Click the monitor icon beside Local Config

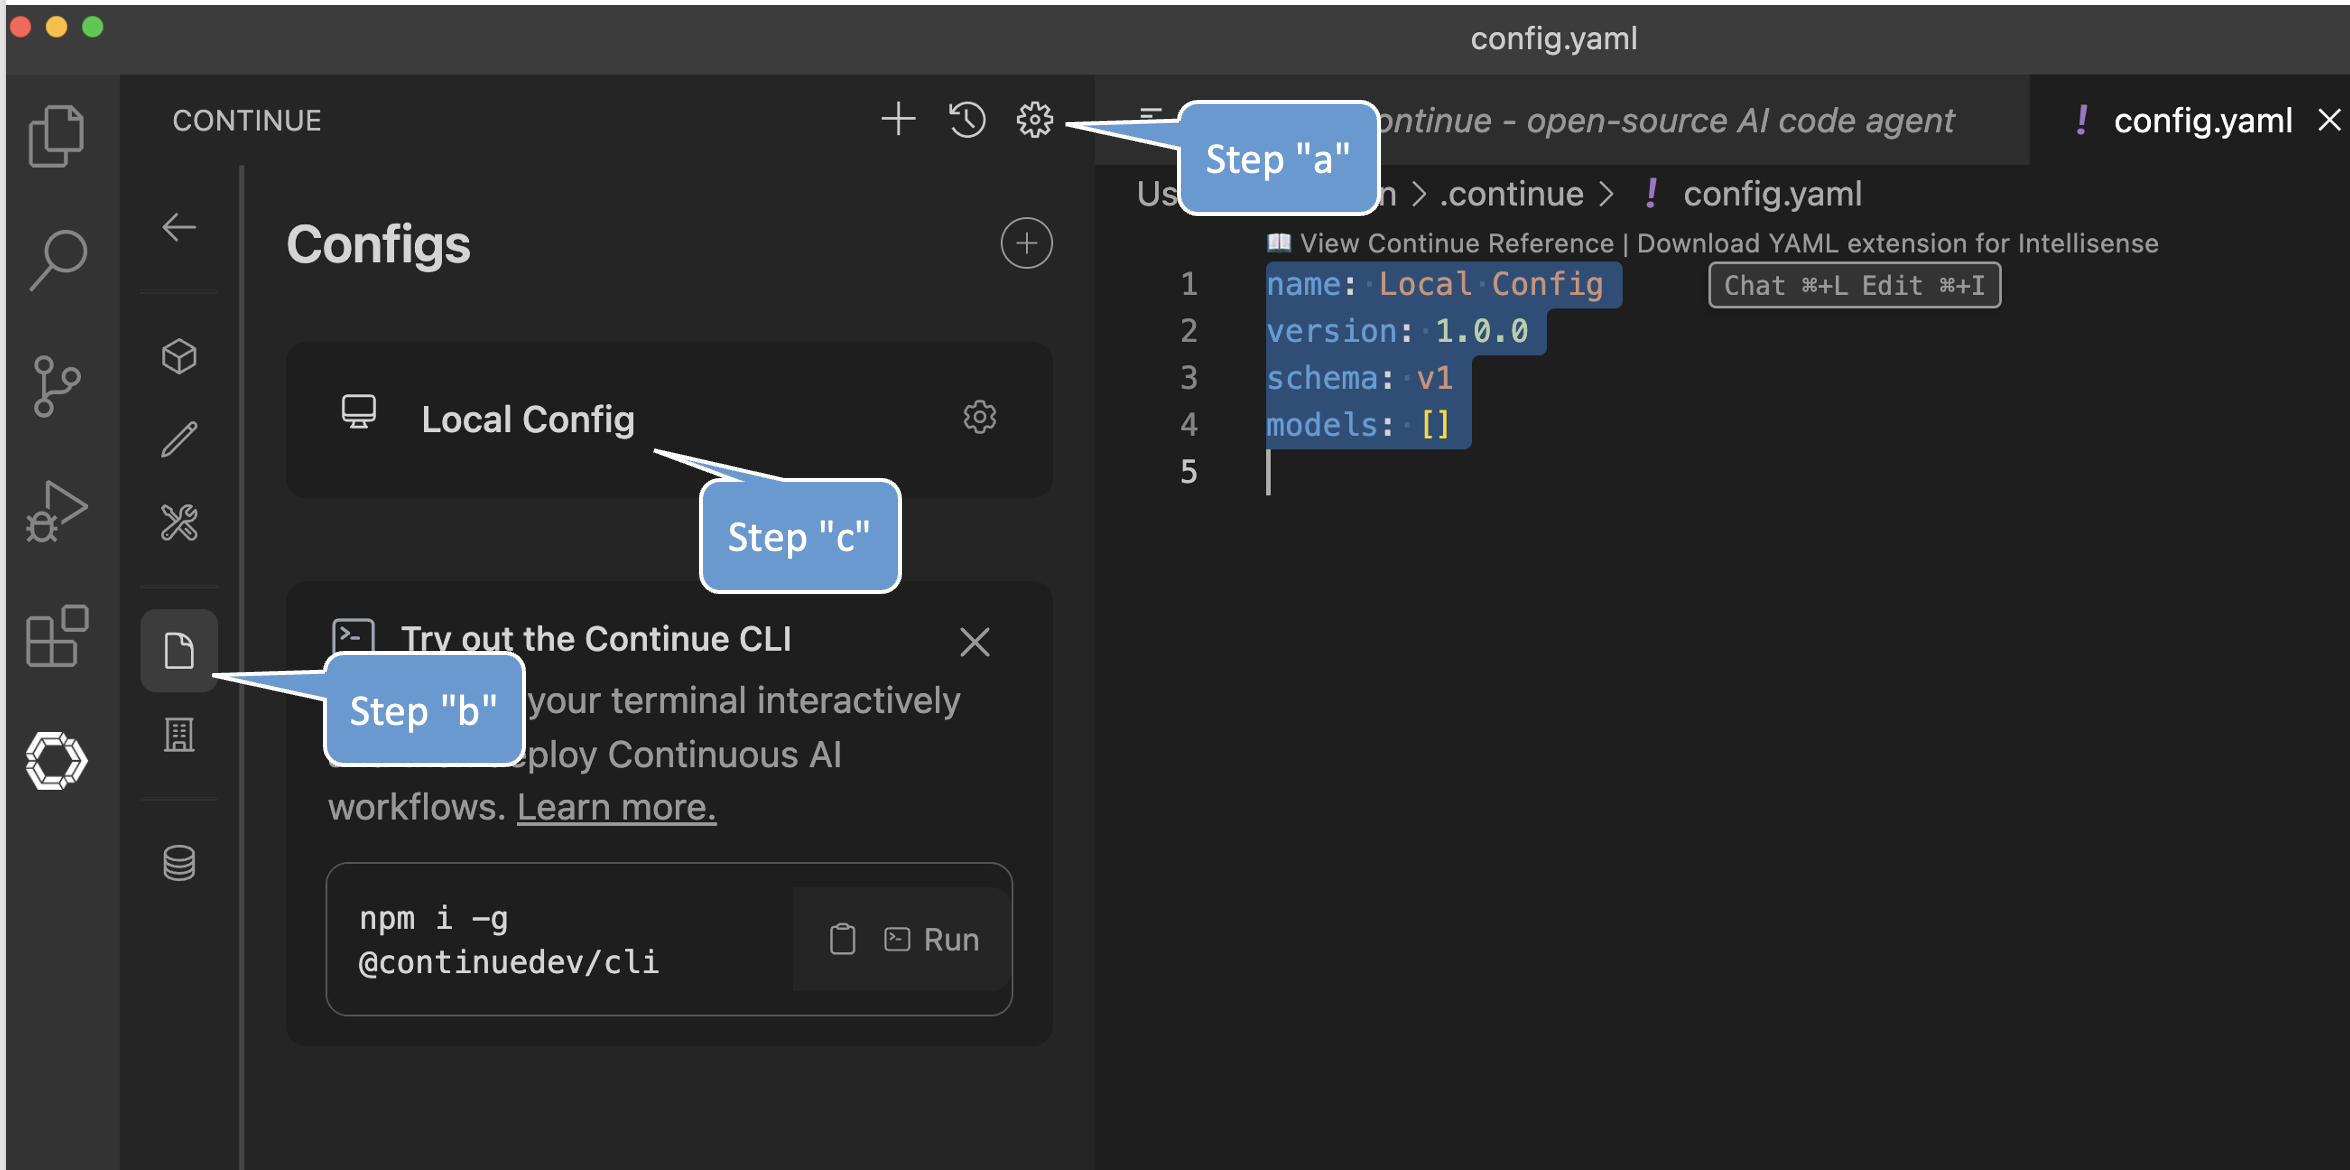[x=359, y=412]
